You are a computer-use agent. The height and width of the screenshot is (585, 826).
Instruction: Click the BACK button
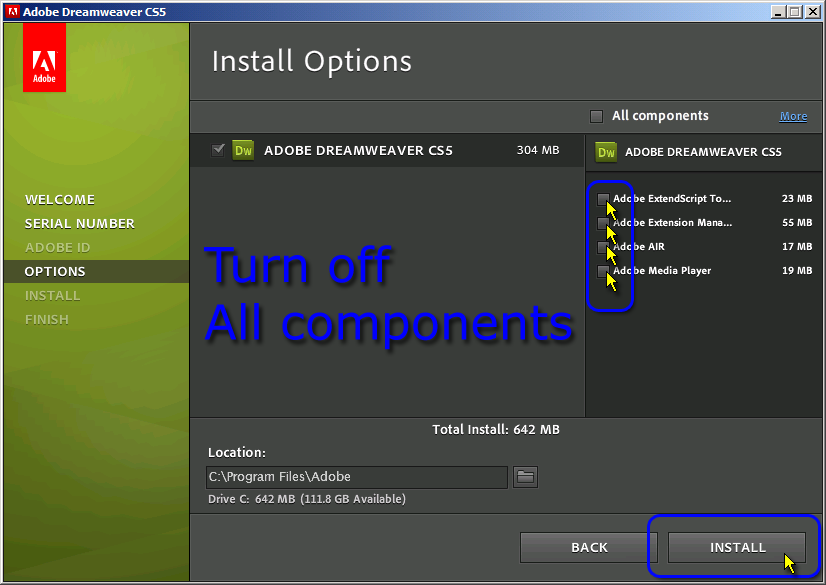coord(589,548)
